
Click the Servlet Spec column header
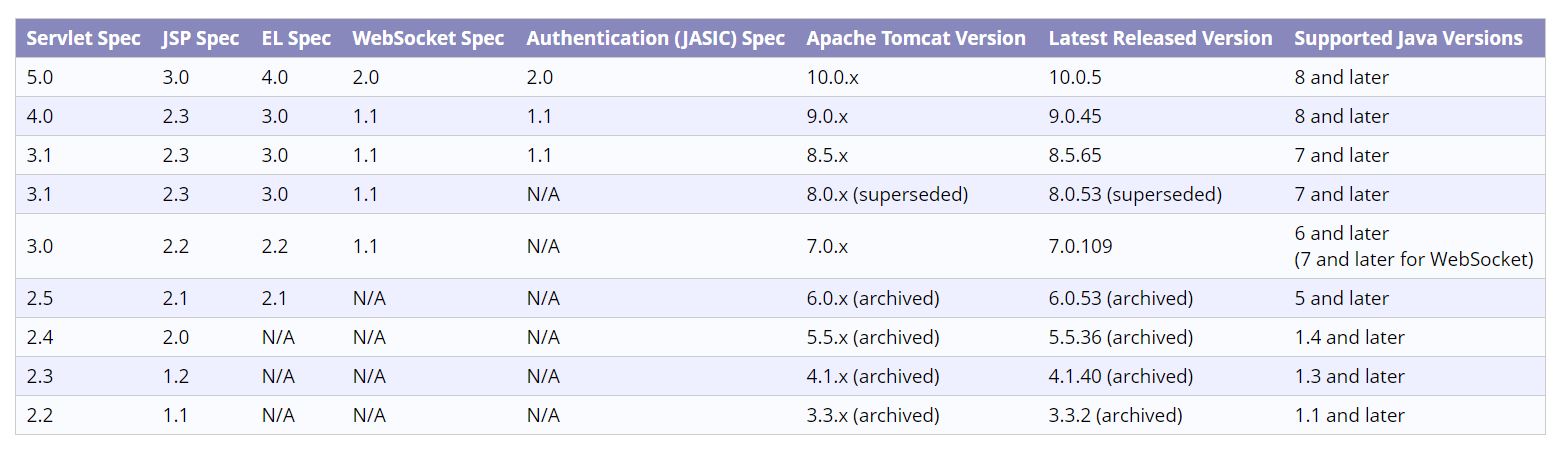pos(83,39)
